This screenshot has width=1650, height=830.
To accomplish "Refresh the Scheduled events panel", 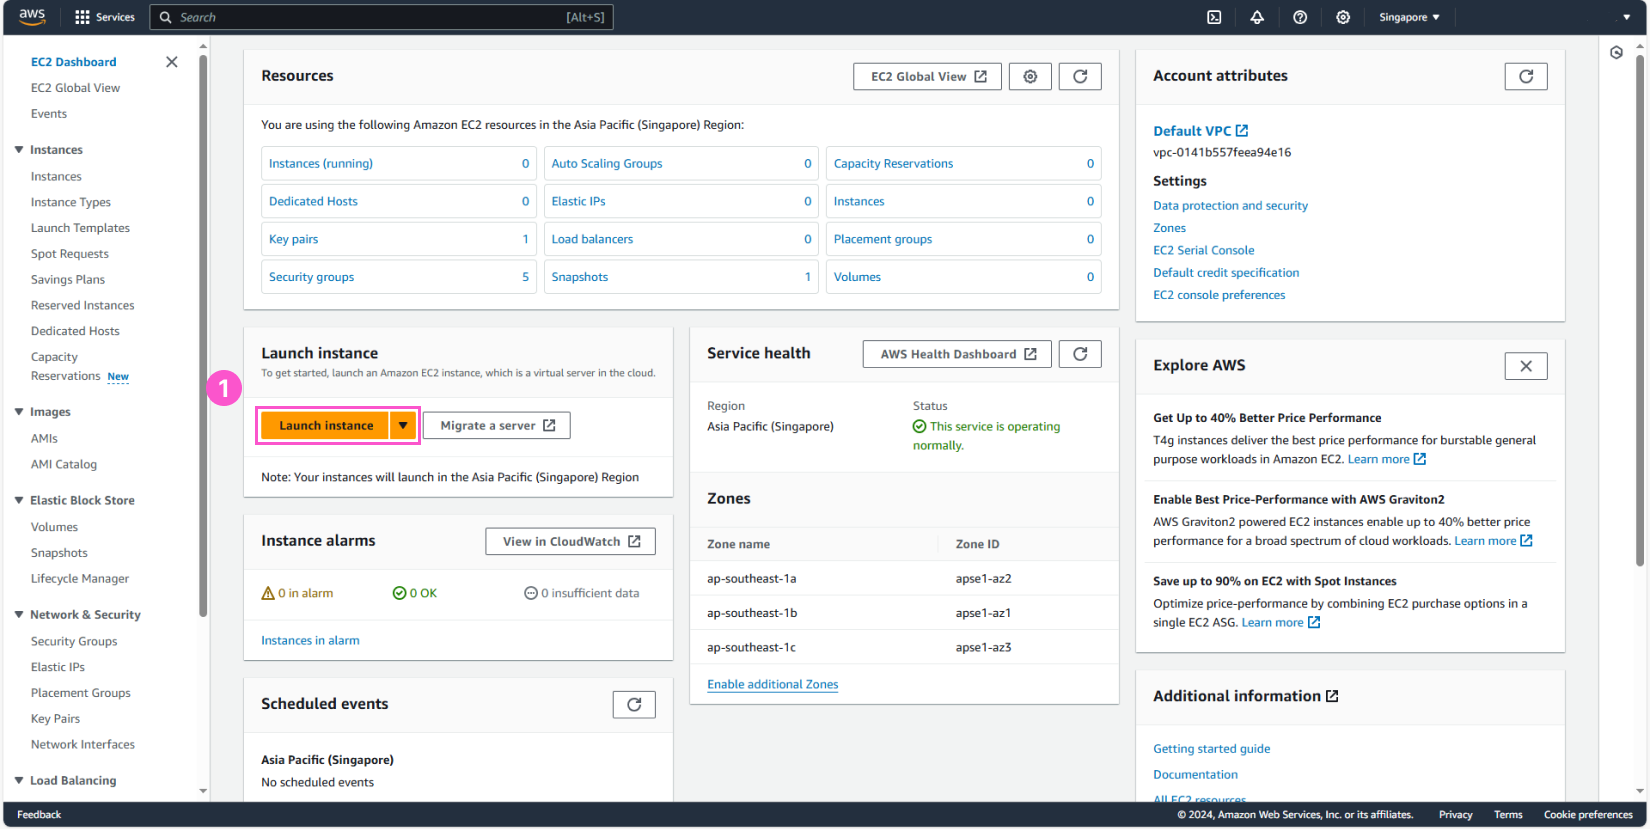I will click(x=634, y=705).
